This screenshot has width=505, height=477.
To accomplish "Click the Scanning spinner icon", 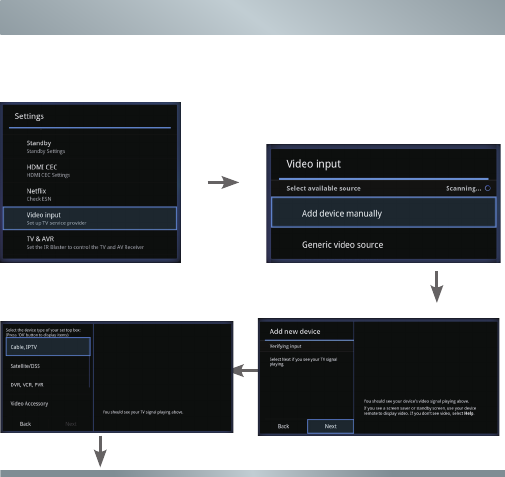I will [488, 188].
